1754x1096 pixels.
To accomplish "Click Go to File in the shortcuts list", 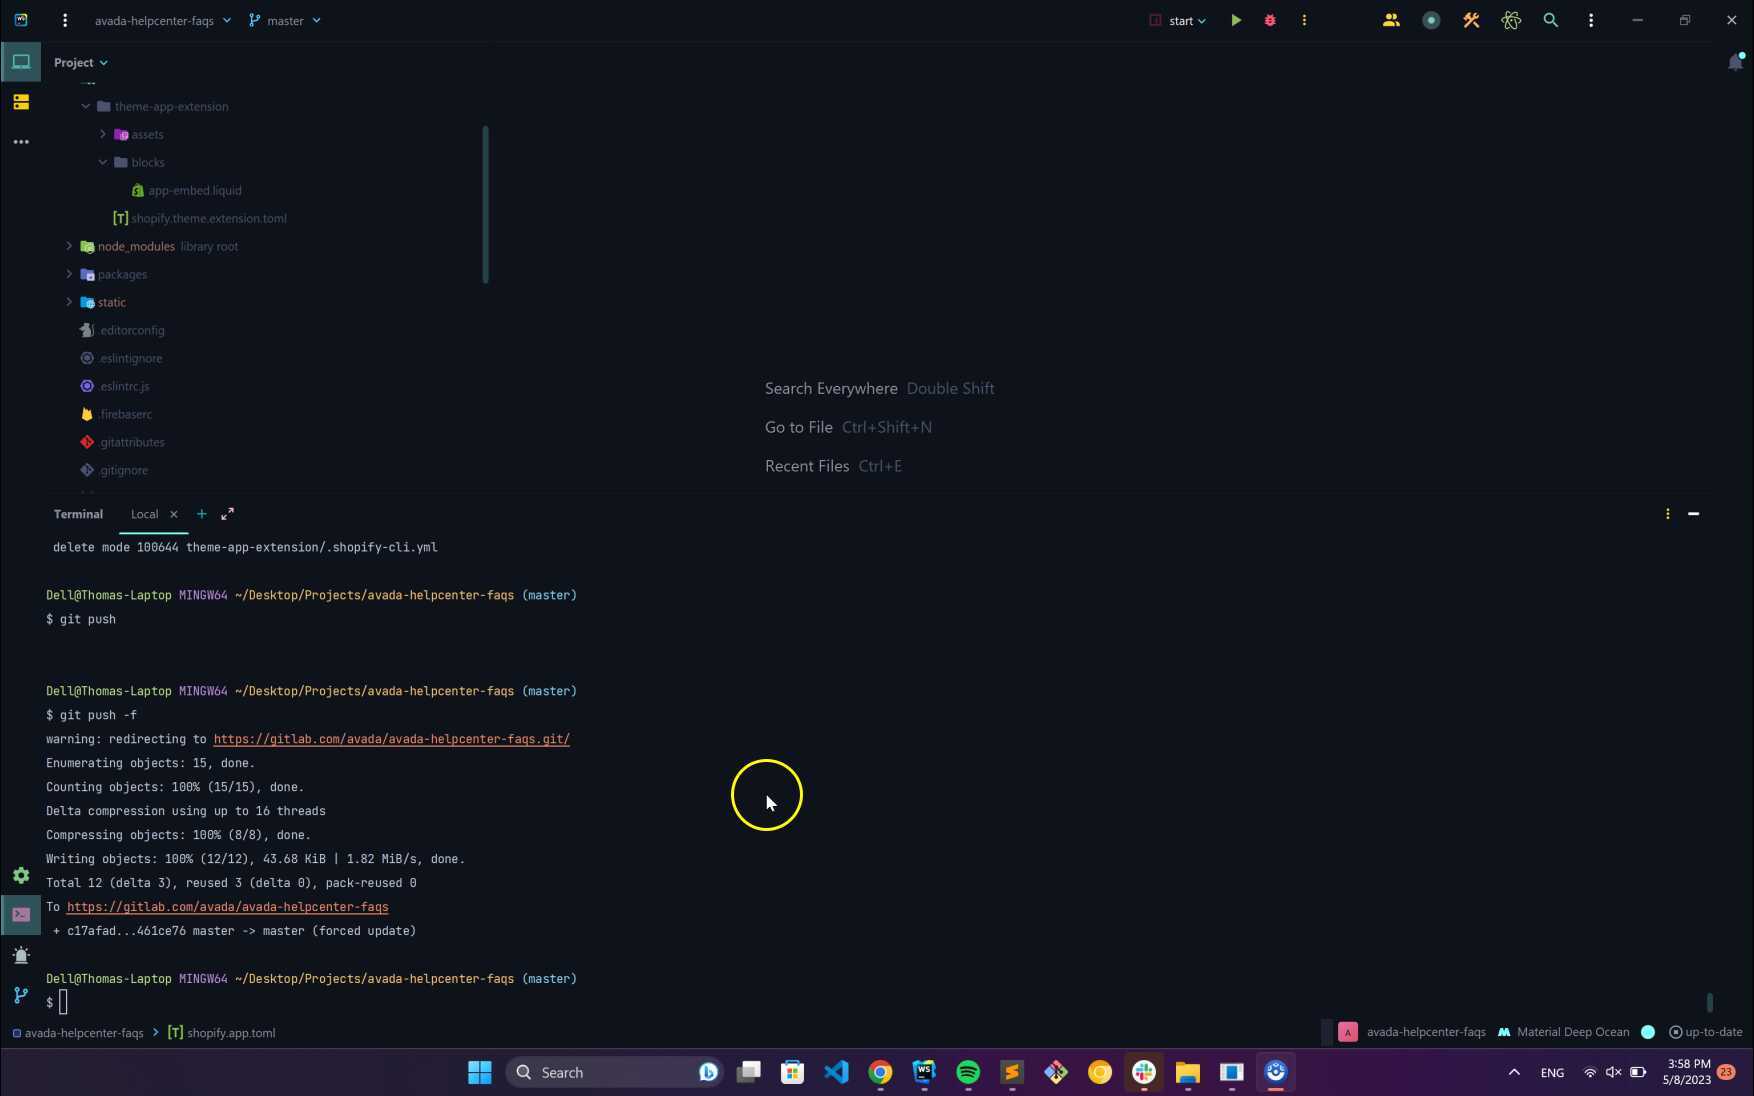I will coord(798,427).
